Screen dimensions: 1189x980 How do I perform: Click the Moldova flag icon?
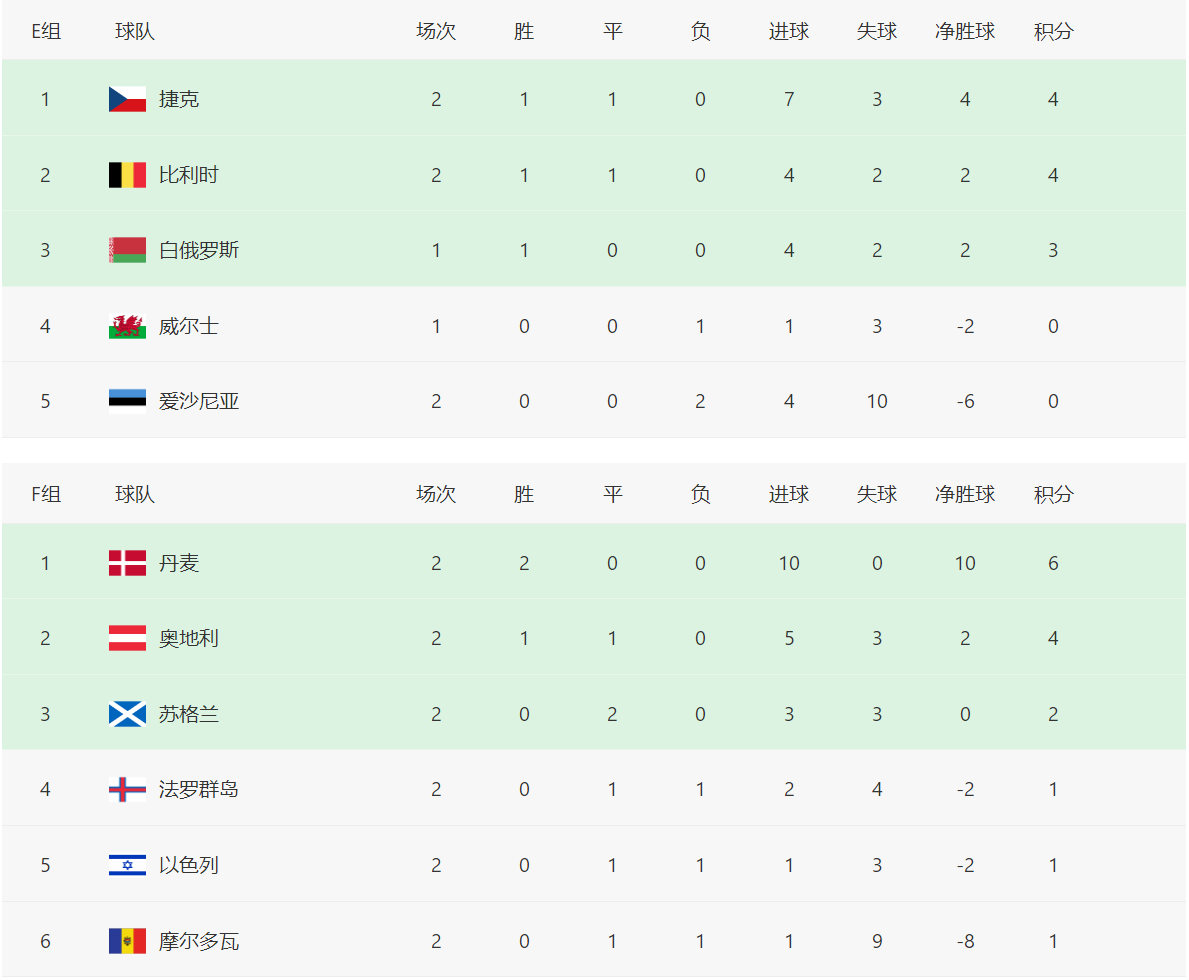[x=127, y=941]
